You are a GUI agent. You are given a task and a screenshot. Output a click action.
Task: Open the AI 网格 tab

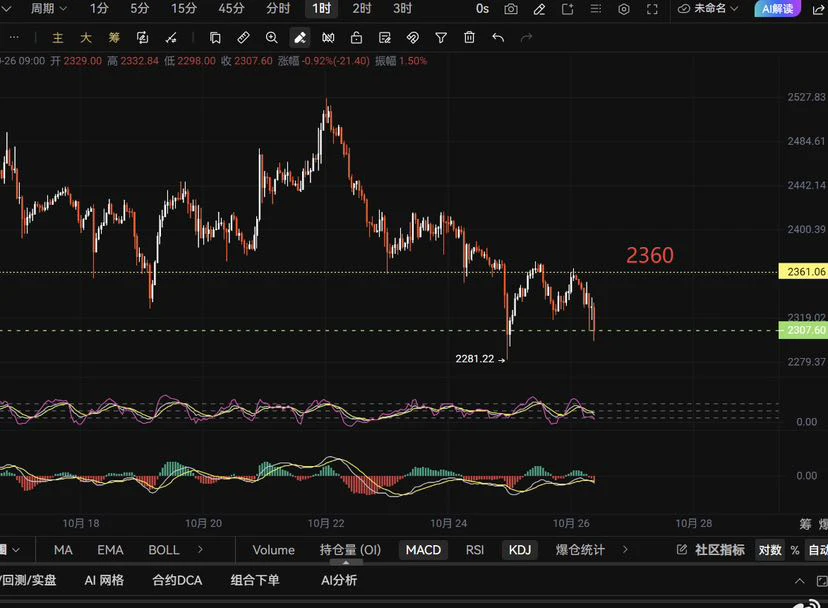(x=104, y=581)
